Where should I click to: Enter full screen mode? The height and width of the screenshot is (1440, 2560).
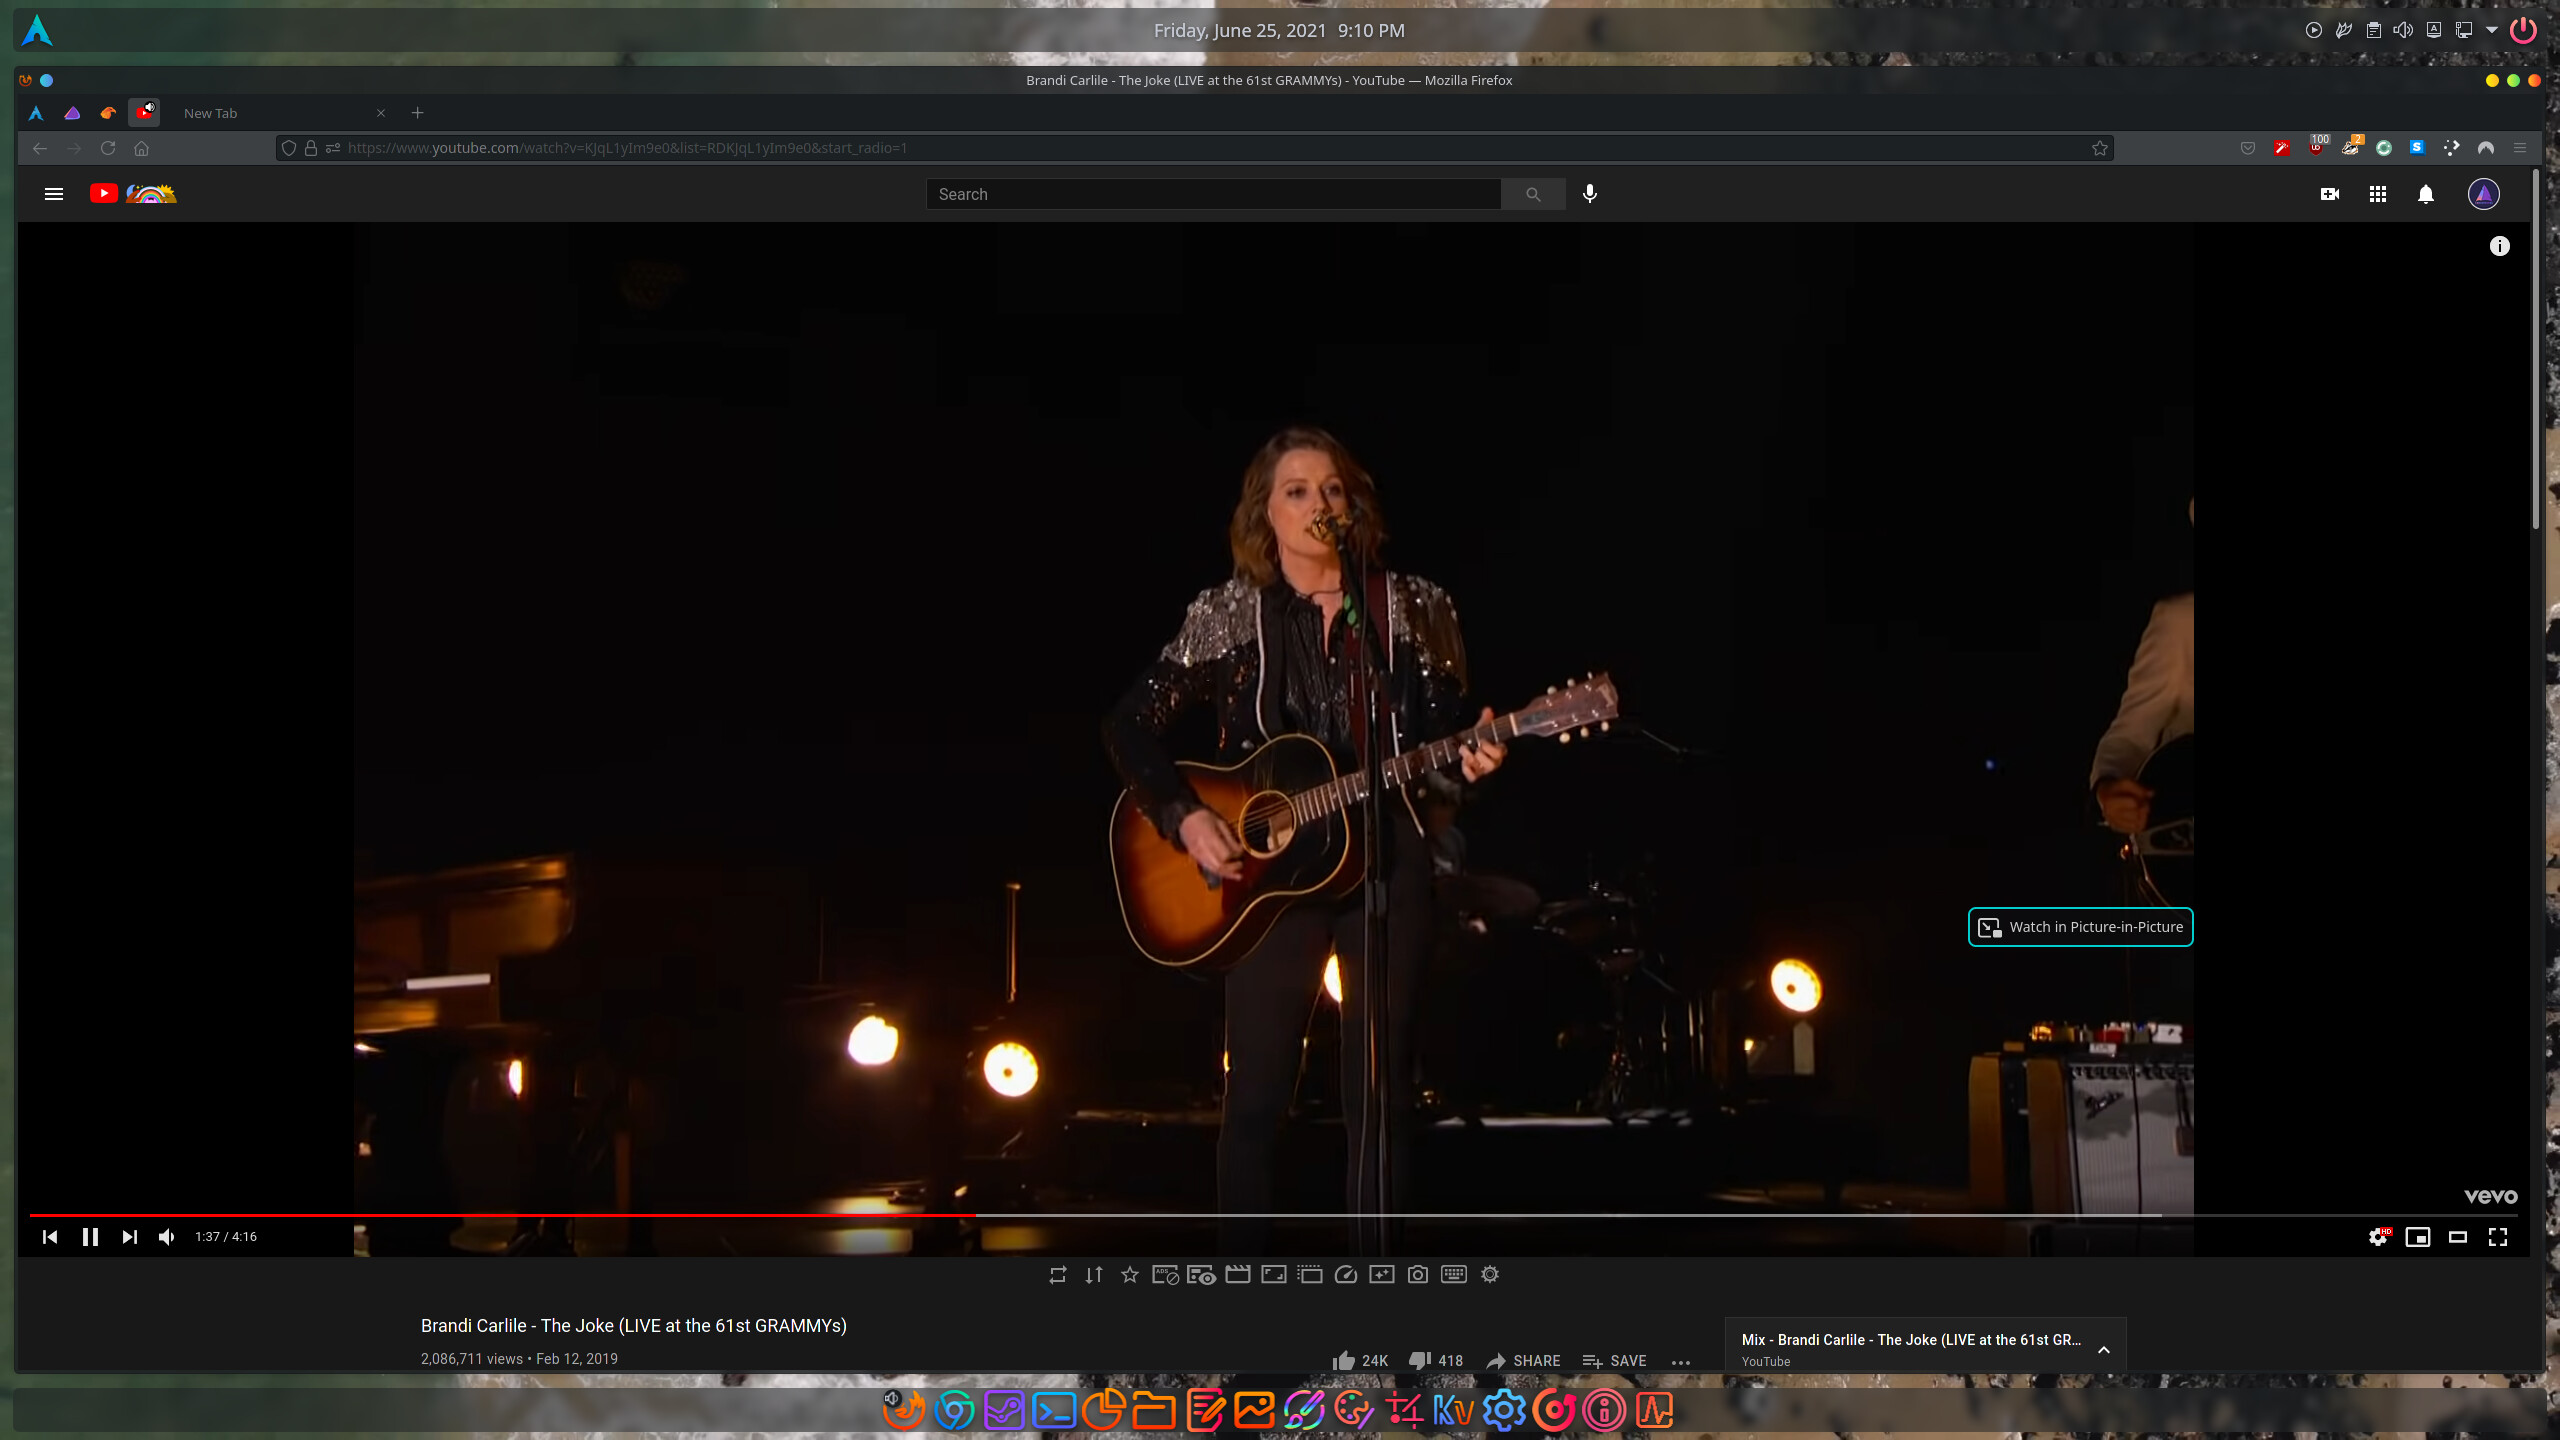pos(2498,1237)
